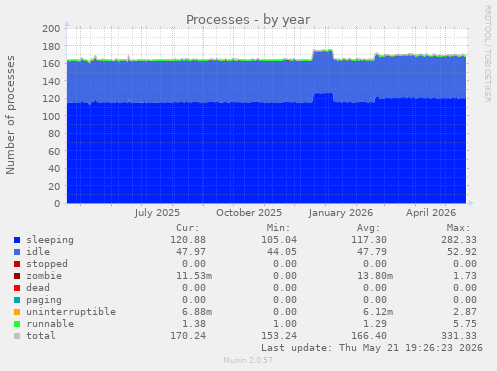Click the 'zombie' legend label
This screenshot has width=497, height=371.
[x=44, y=276]
